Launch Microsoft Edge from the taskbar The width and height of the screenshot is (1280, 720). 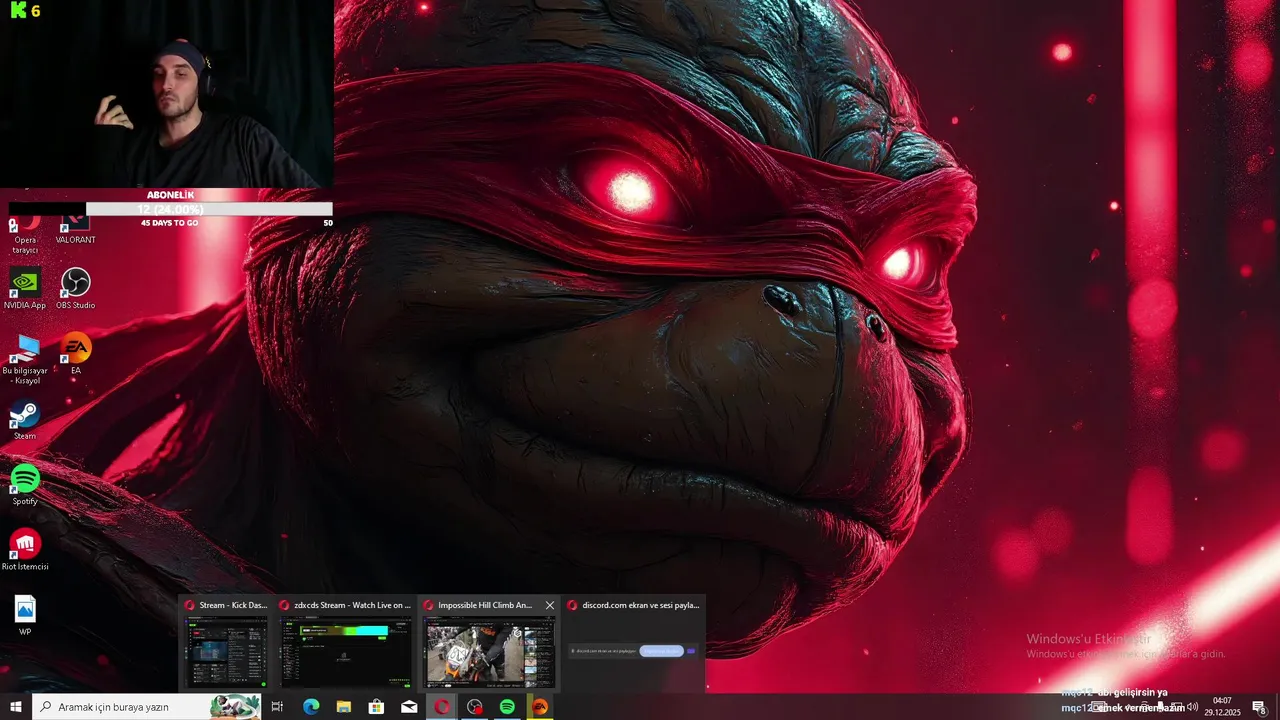point(311,707)
